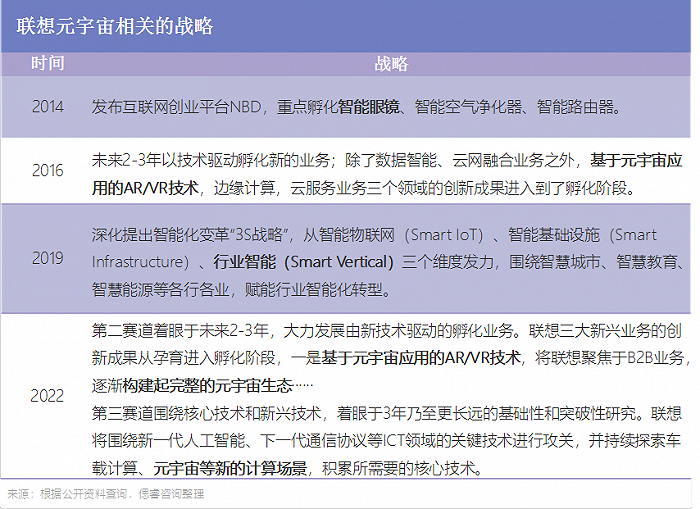Click bold text 用的AR/VR技术 in 2016 row
700x509 pixels.
pos(145,188)
